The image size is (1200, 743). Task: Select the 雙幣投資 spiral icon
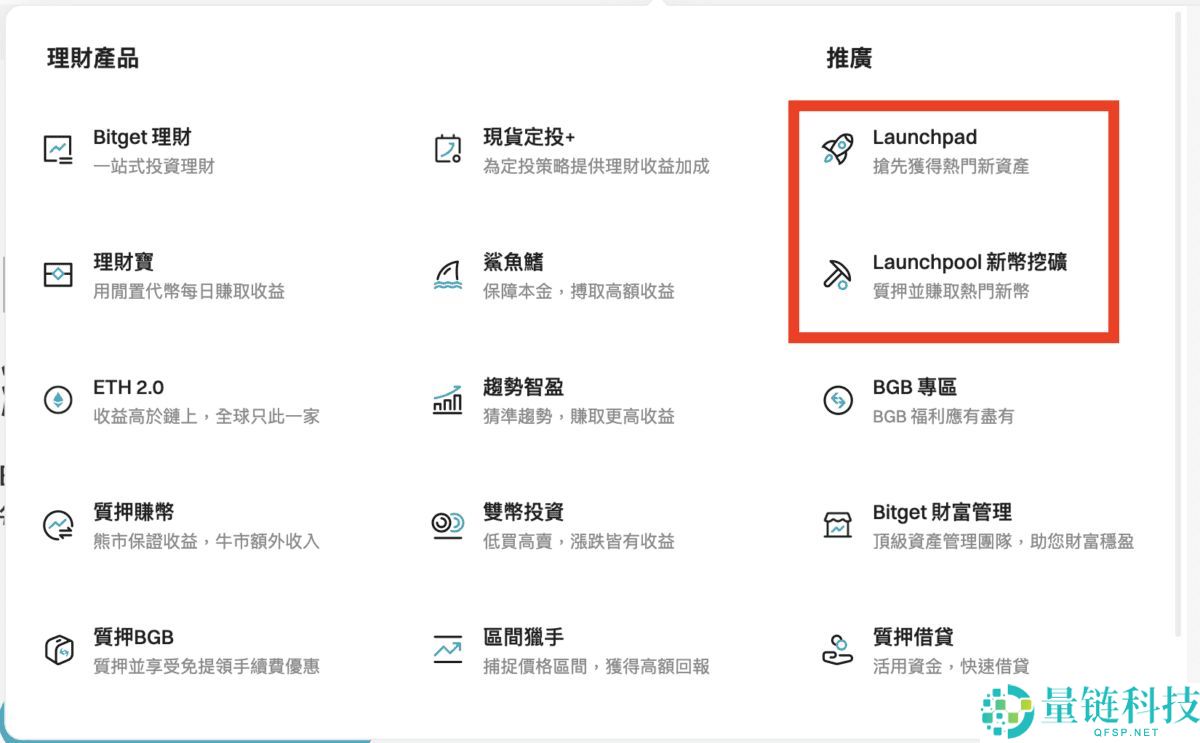point(446,522)
